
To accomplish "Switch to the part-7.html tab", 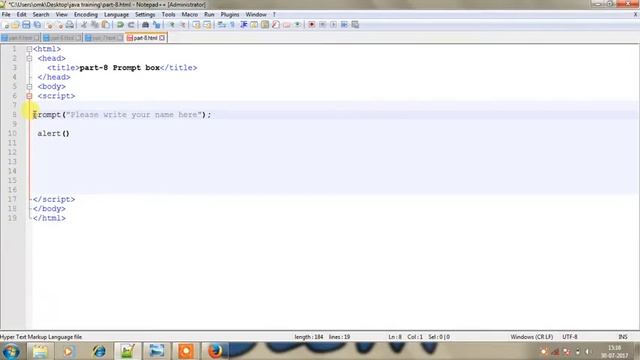I will tap(104, 38).
